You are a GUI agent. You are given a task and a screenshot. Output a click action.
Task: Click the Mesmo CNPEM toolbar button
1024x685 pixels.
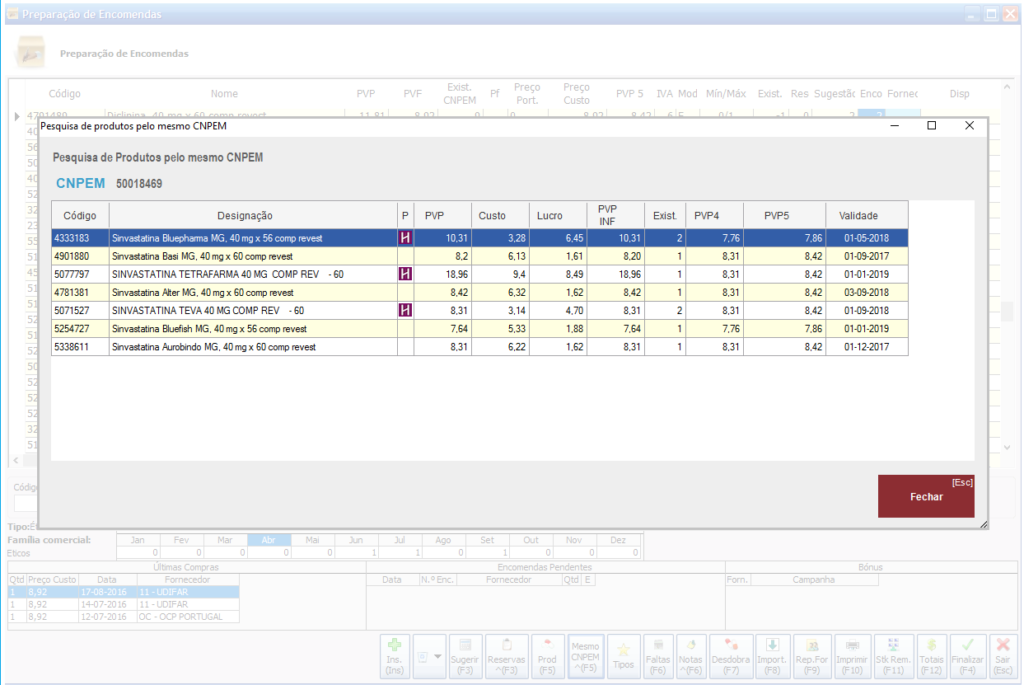point(585,656)
